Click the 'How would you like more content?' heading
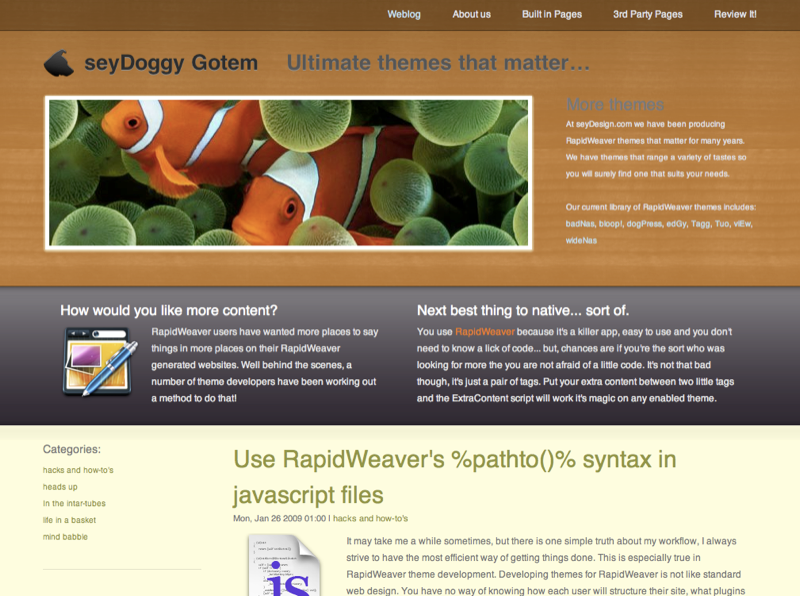 tap(168, 310)
